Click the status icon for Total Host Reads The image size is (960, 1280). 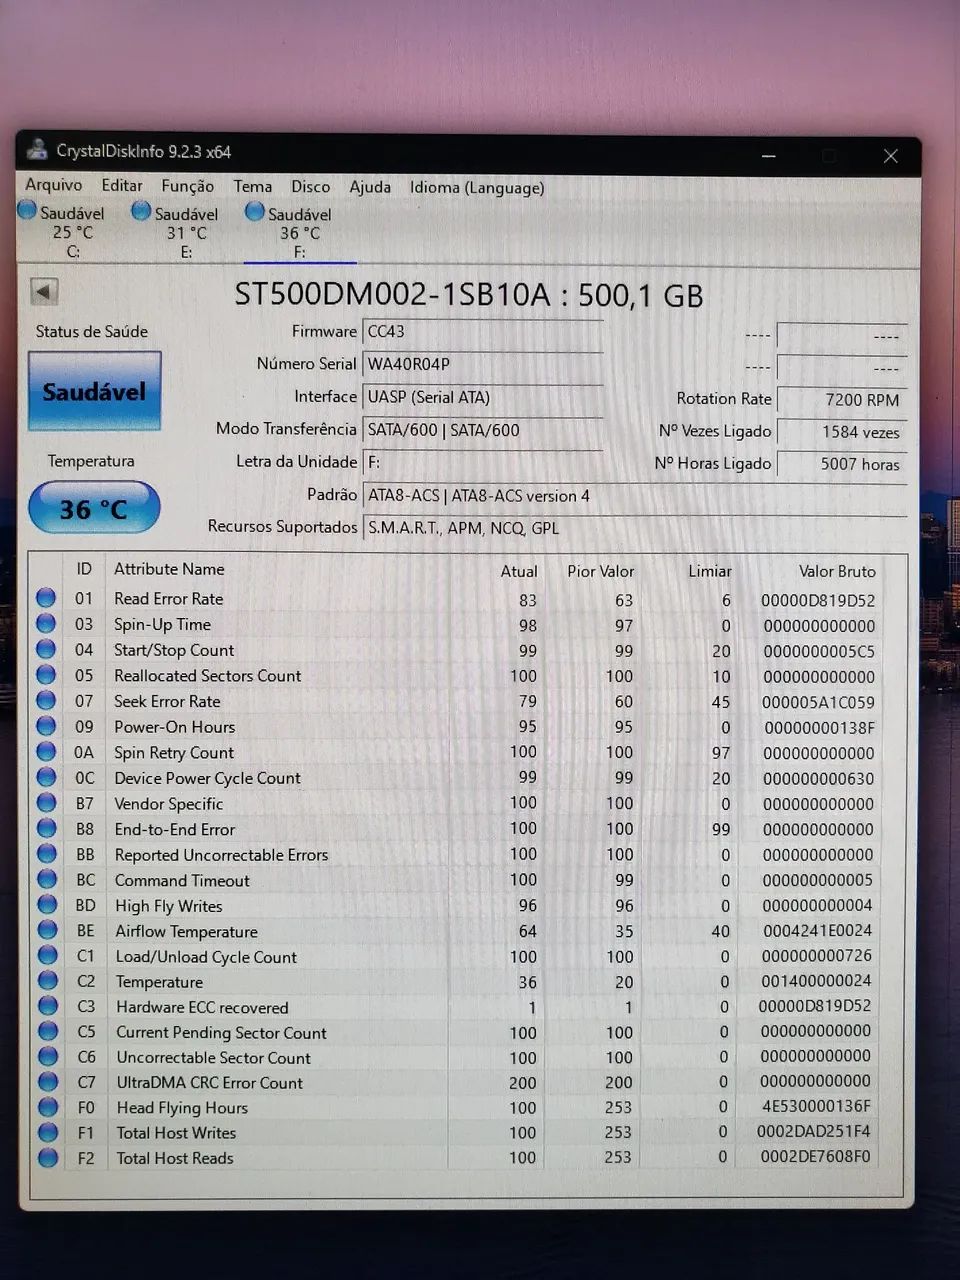pyautogui.click(x=47, y=1157)
